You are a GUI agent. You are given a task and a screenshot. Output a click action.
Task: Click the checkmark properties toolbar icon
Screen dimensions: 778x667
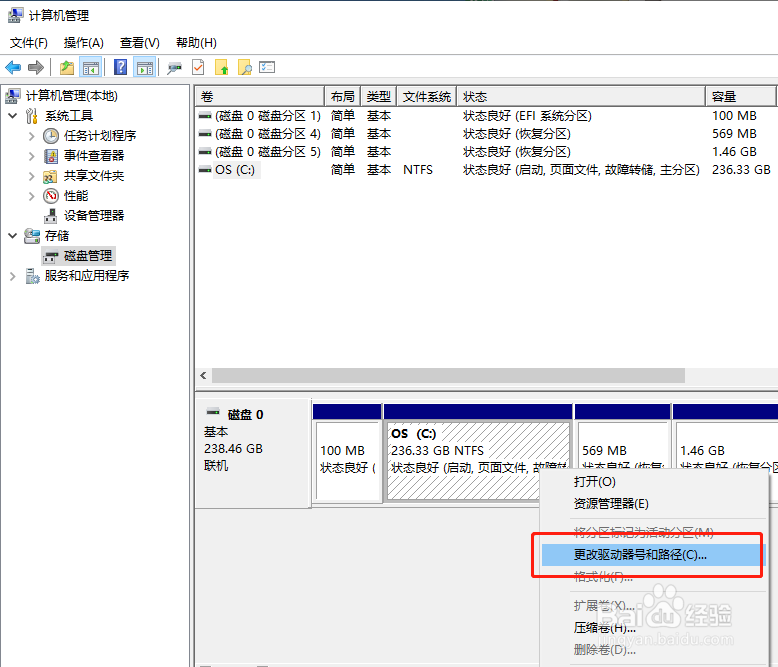click(x=198, y=67)
